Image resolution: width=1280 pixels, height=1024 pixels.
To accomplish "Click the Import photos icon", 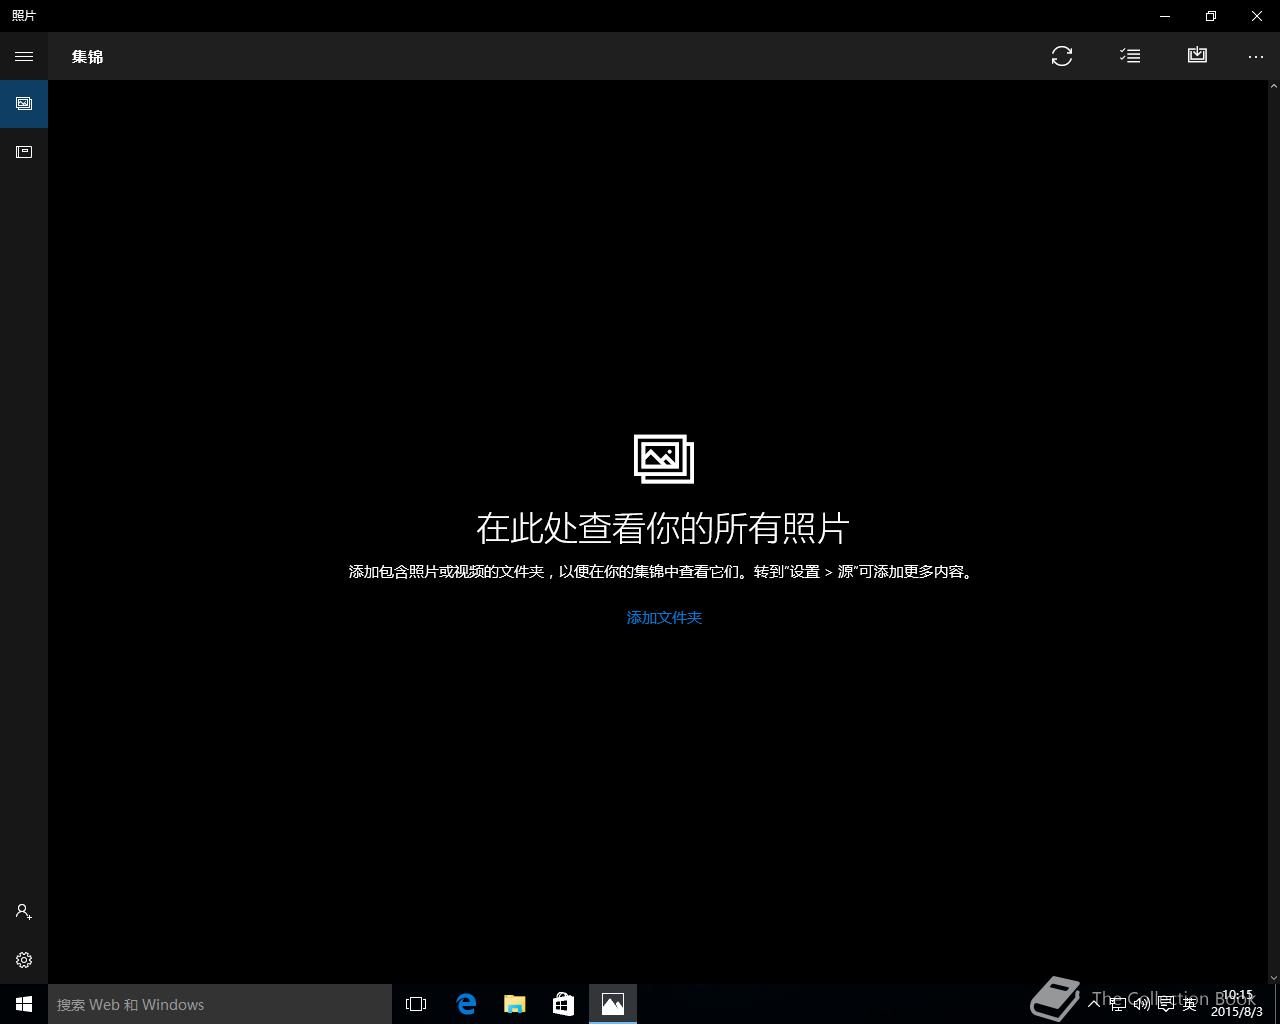I will [x=1197, y=56].
